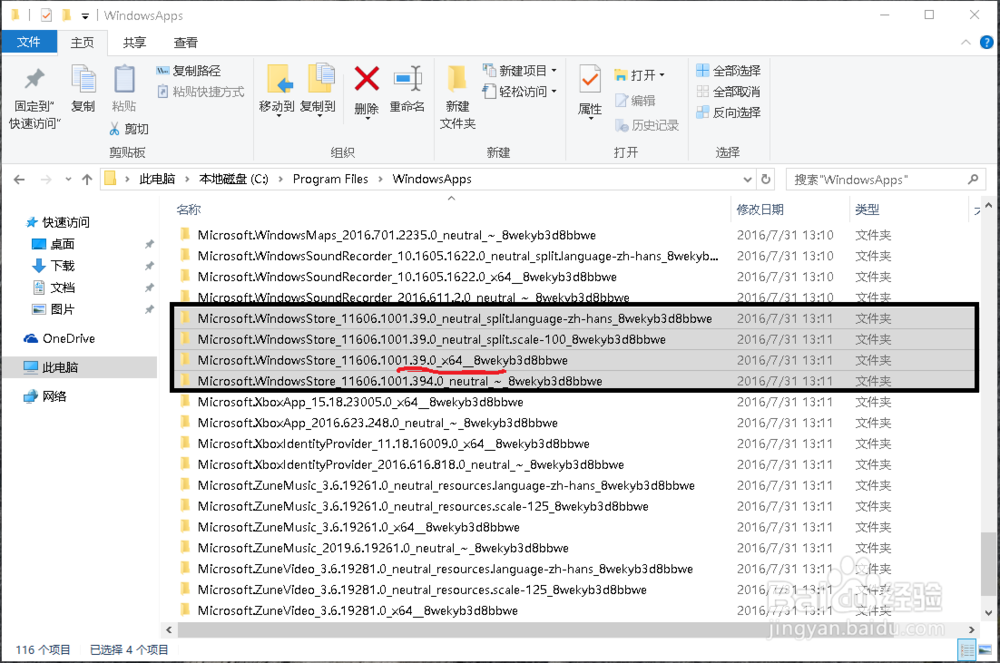
Task: Click the vertical scrollbar down arrow
Action: point(989,613)
